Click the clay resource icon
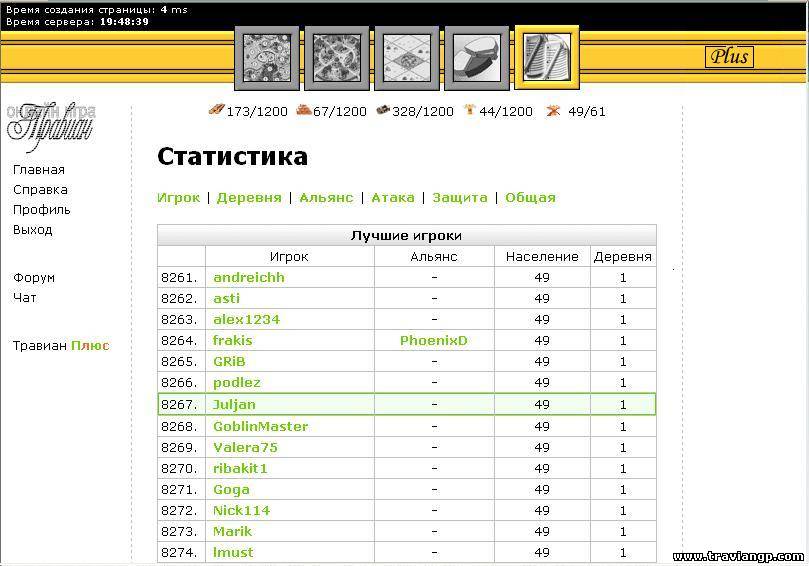Screen dimensions: 809x566 [x=304, y=110]
